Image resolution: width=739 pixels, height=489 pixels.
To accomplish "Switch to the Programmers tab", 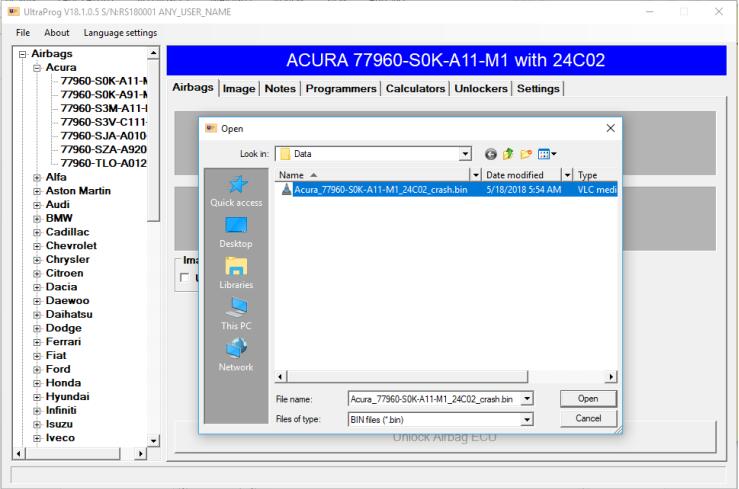I will coord(341,89).
